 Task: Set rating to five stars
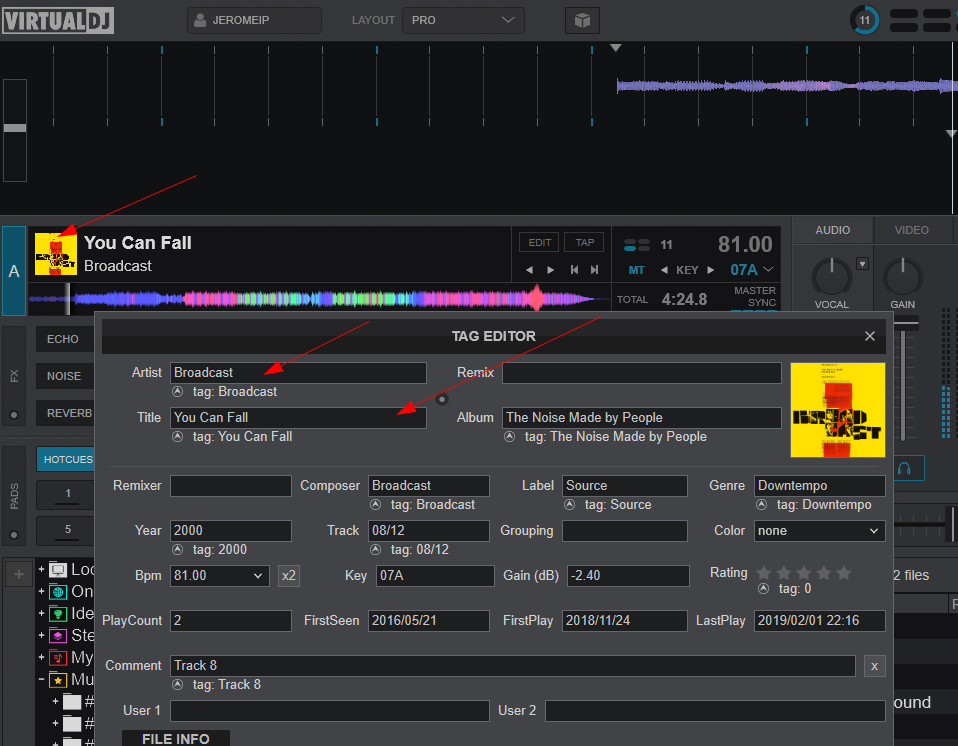pyautogui.click(x=844, y=573)
